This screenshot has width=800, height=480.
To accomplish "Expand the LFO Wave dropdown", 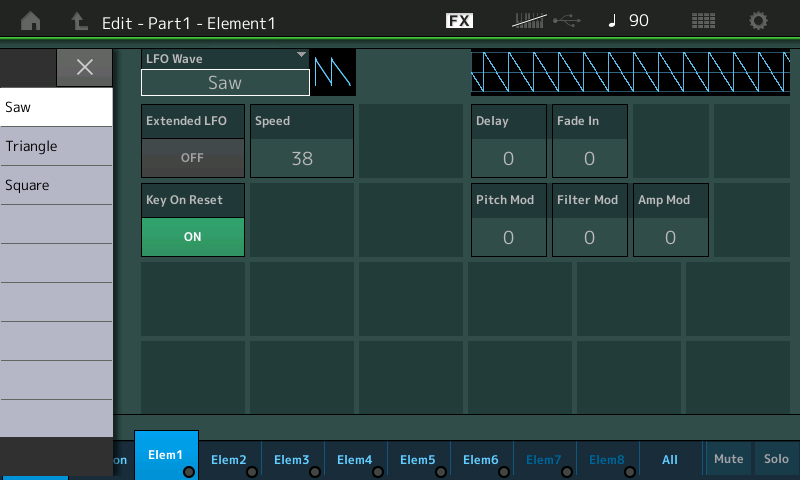I will [x=225, y=73].
